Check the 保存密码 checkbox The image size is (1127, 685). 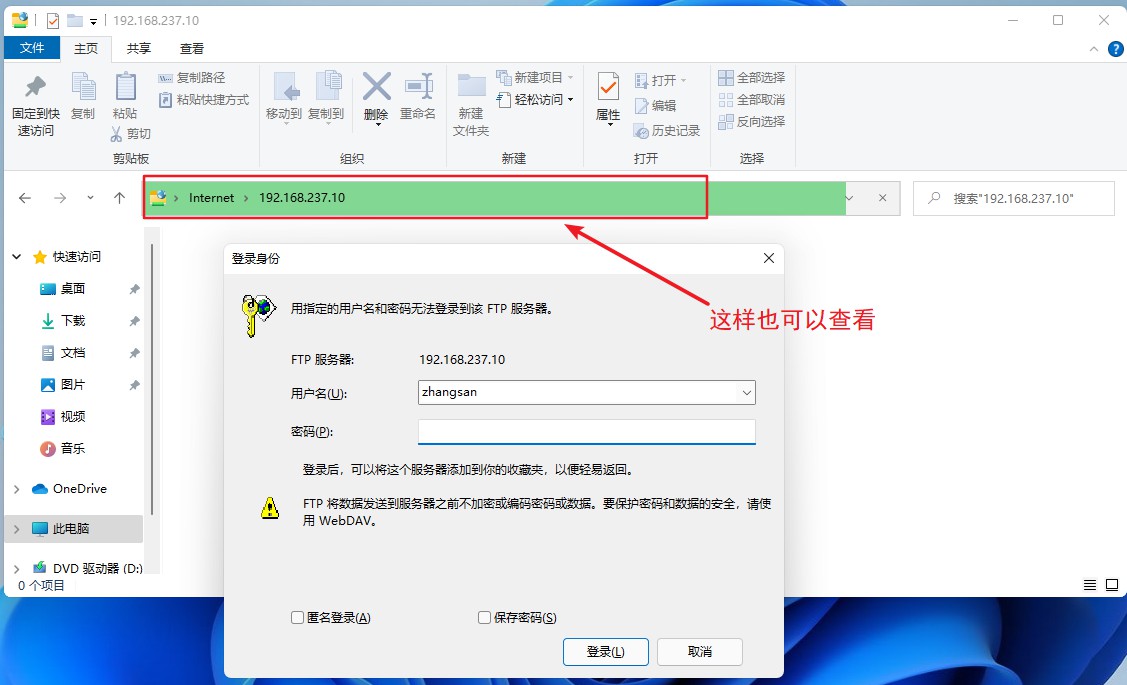coord(484,617)
